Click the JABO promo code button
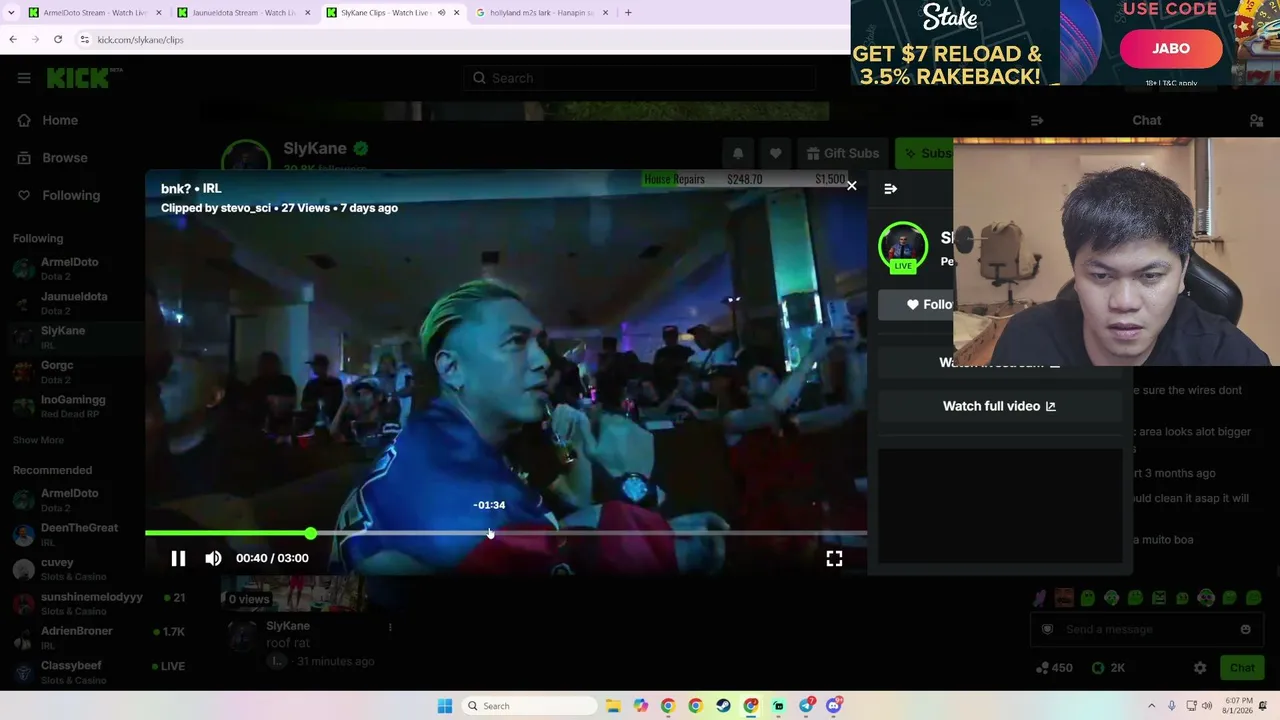Image resolution: width=1280 pixels, height=720 pixels. (1171, 48)
